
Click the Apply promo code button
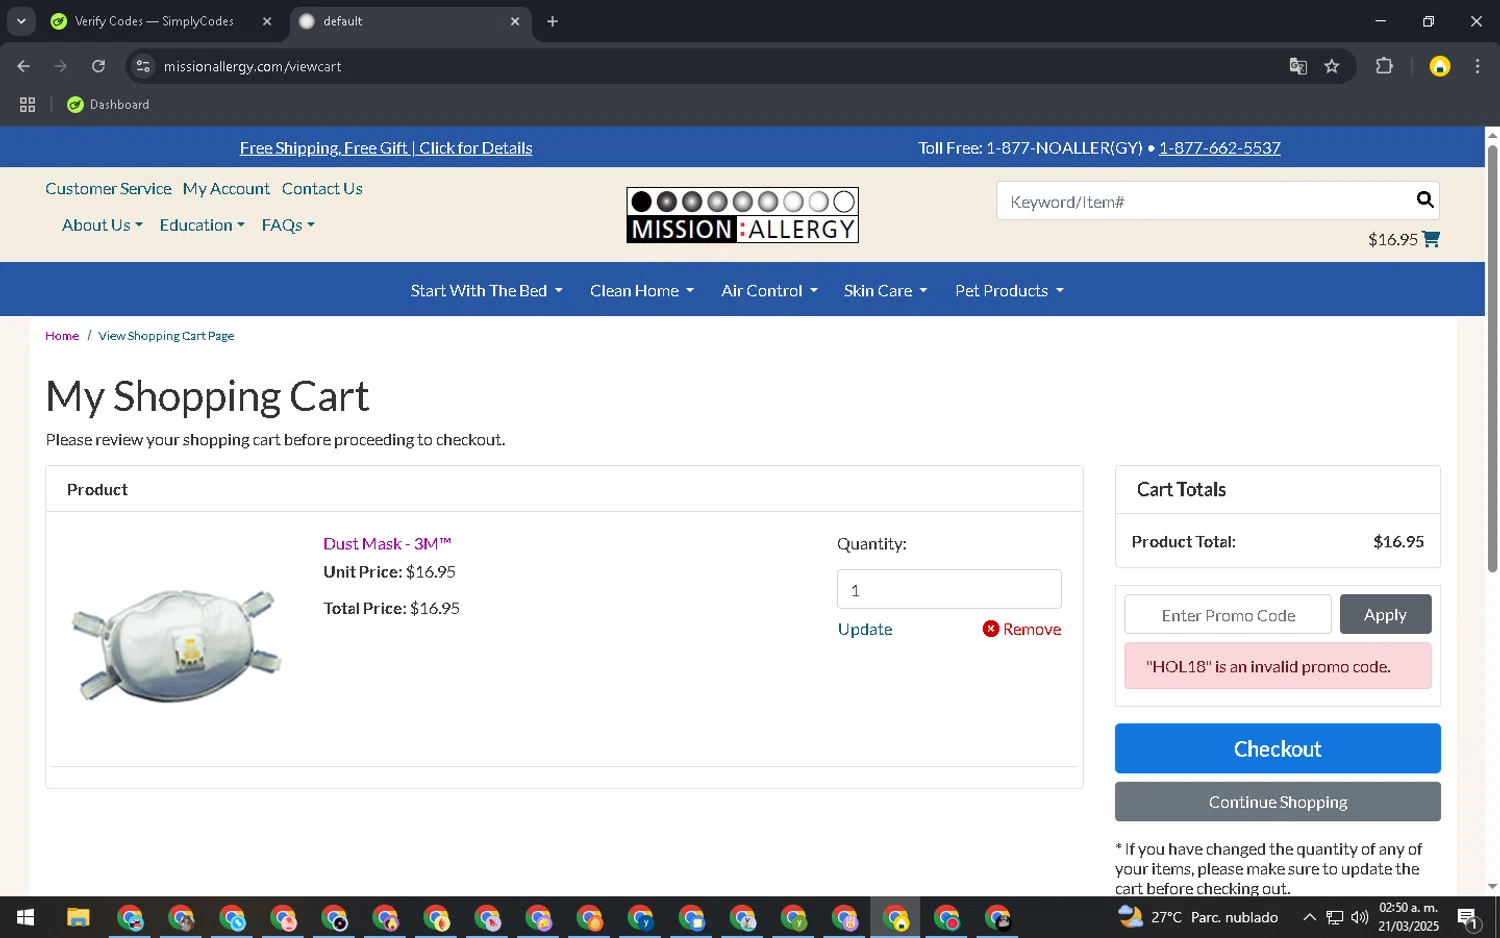tap(1385, 614)
